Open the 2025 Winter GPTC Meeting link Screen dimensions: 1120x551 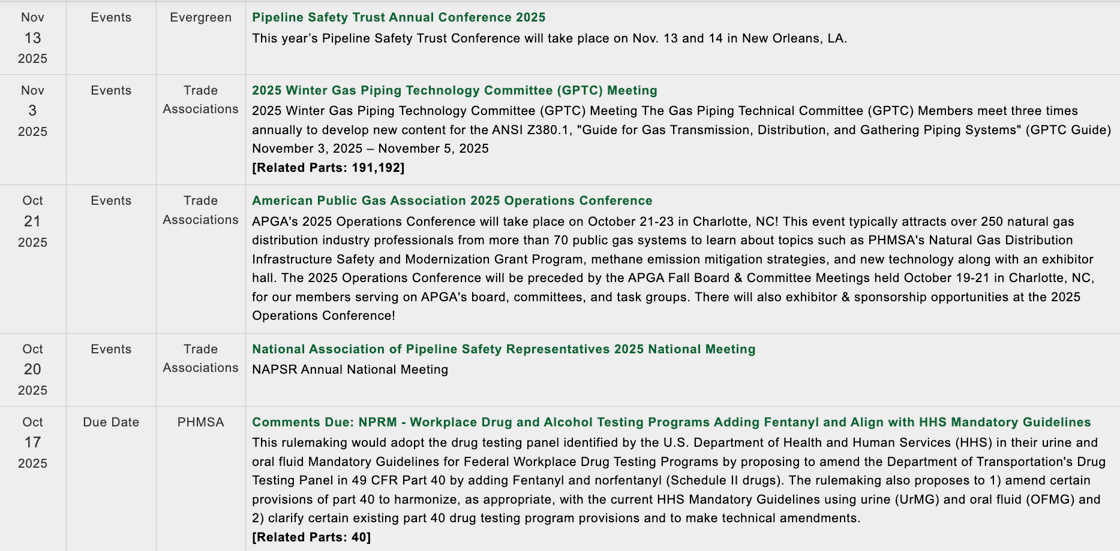click(x=454, y=90)
